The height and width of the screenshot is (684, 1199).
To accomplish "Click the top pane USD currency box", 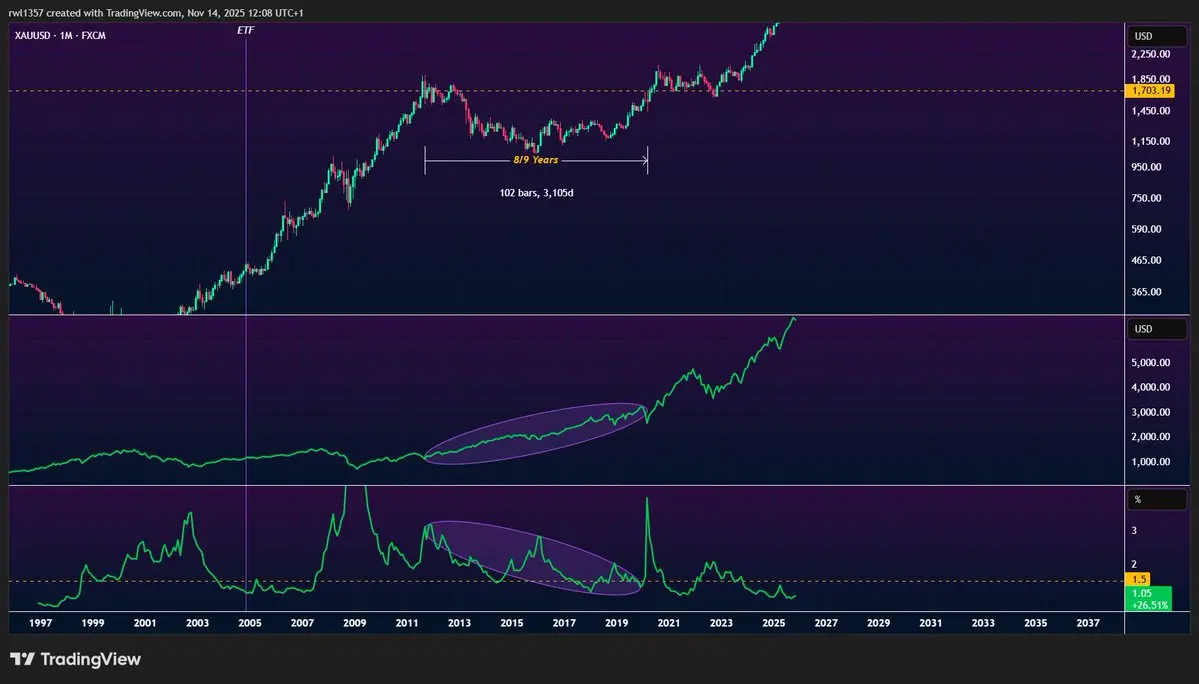I will click(x=1157, y=36).
